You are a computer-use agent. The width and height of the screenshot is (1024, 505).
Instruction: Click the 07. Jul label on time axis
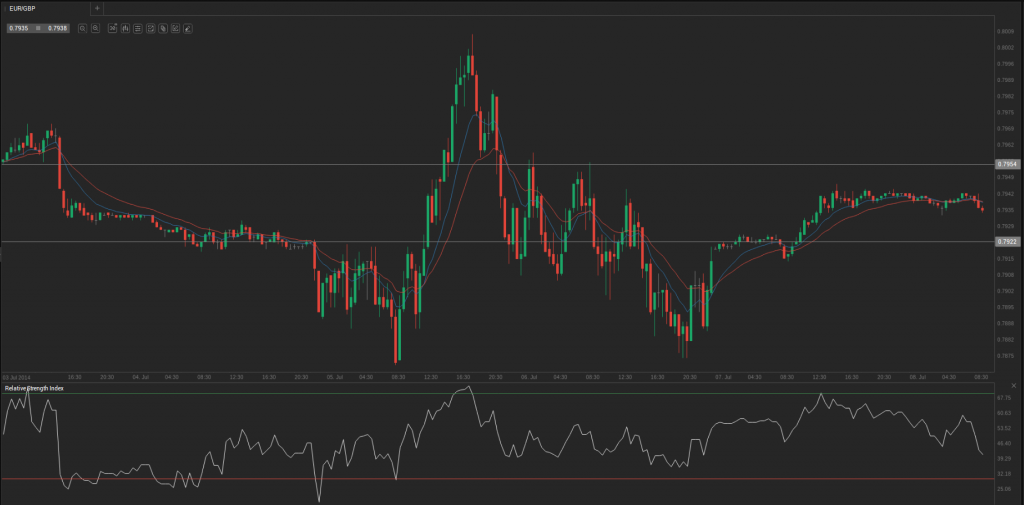722,376
